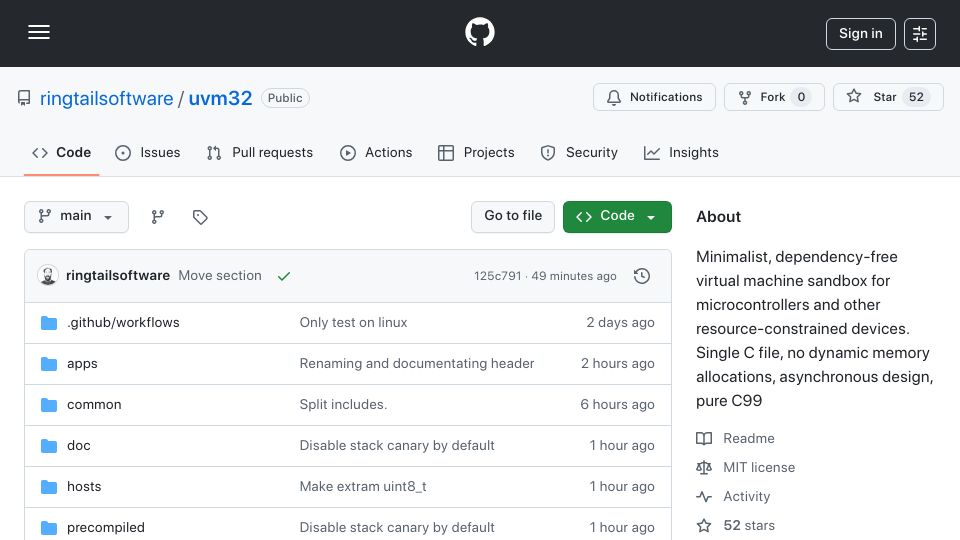Click the Go to file button

512,217
